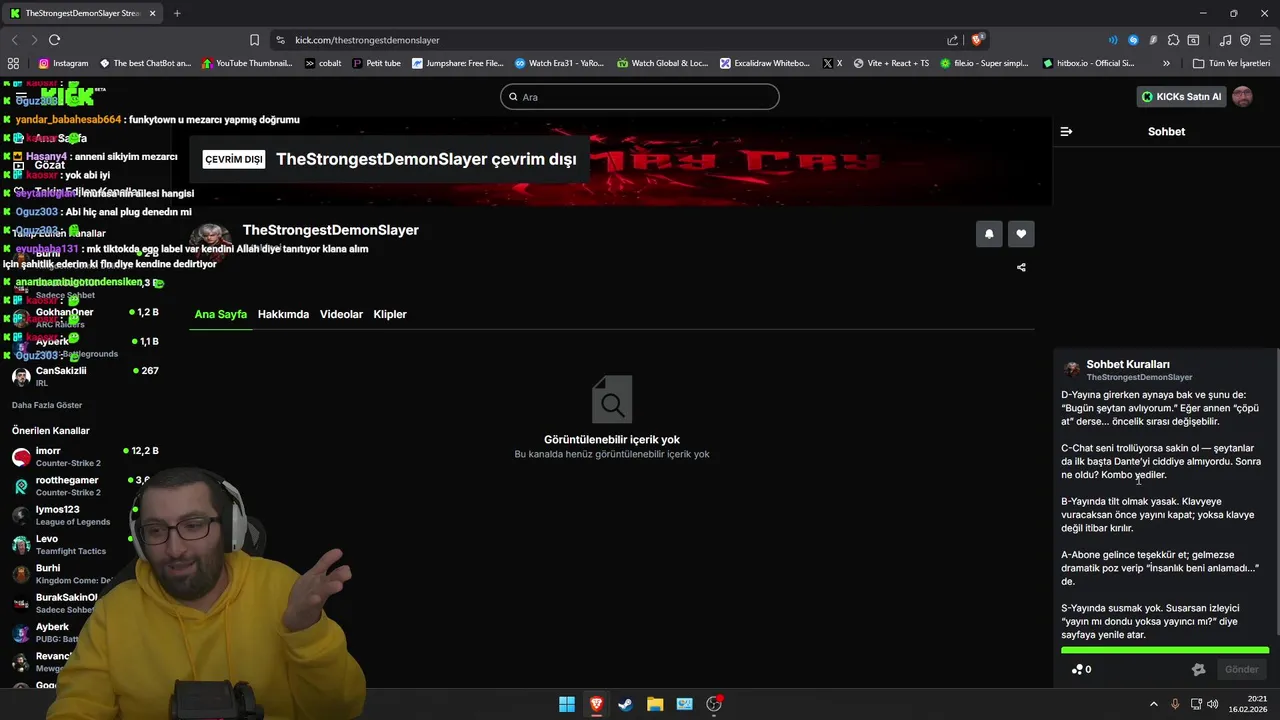Image resolution: width=1280 pixels, height=720 pixels.
Task: Open the Jumpshare: Free File... bookmark
Action: pyautogui.click(x=458, y=63)
